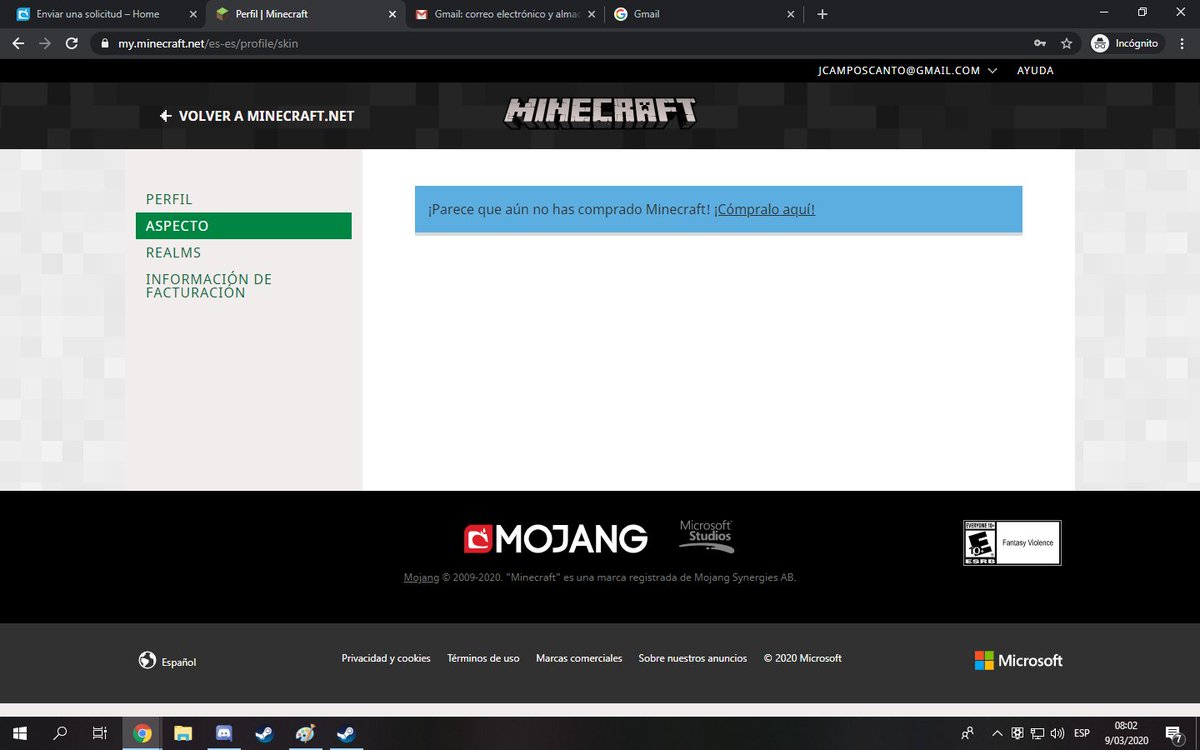
Task: Select ASPECTO in the sidebar
Action: click(x=244, y=226)
